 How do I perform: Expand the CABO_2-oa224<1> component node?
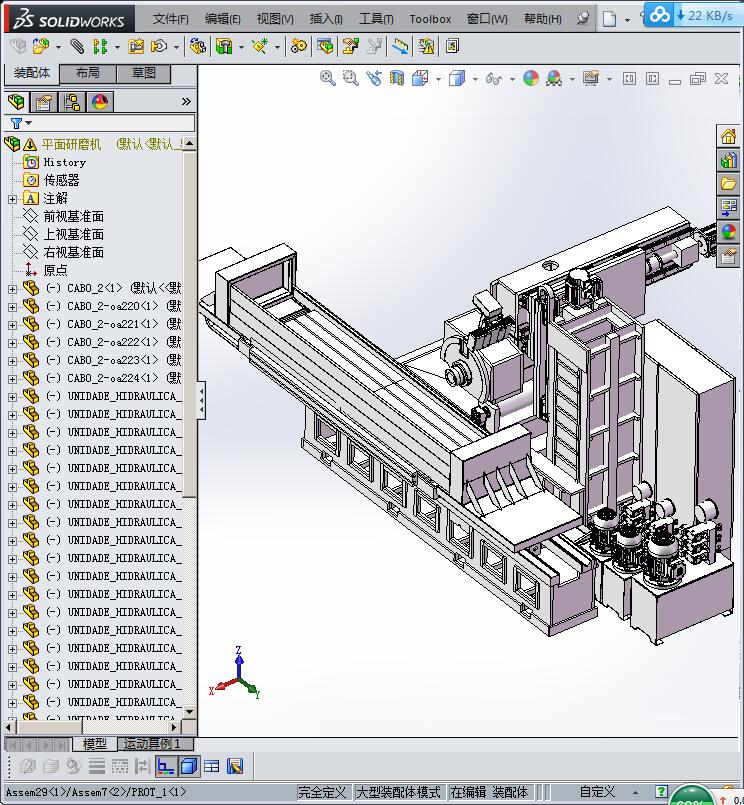coord(12,379)
